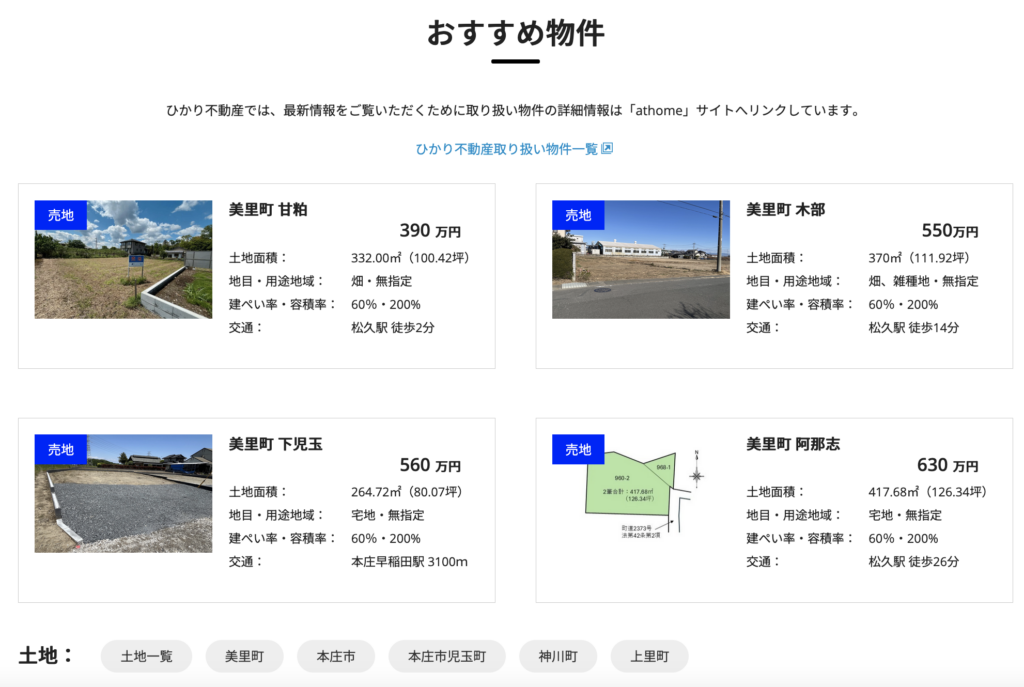Click 売地 badge on 下児玉 listing
The height and width of the screenshot is (687, 1024).
[x=61, y=449]
